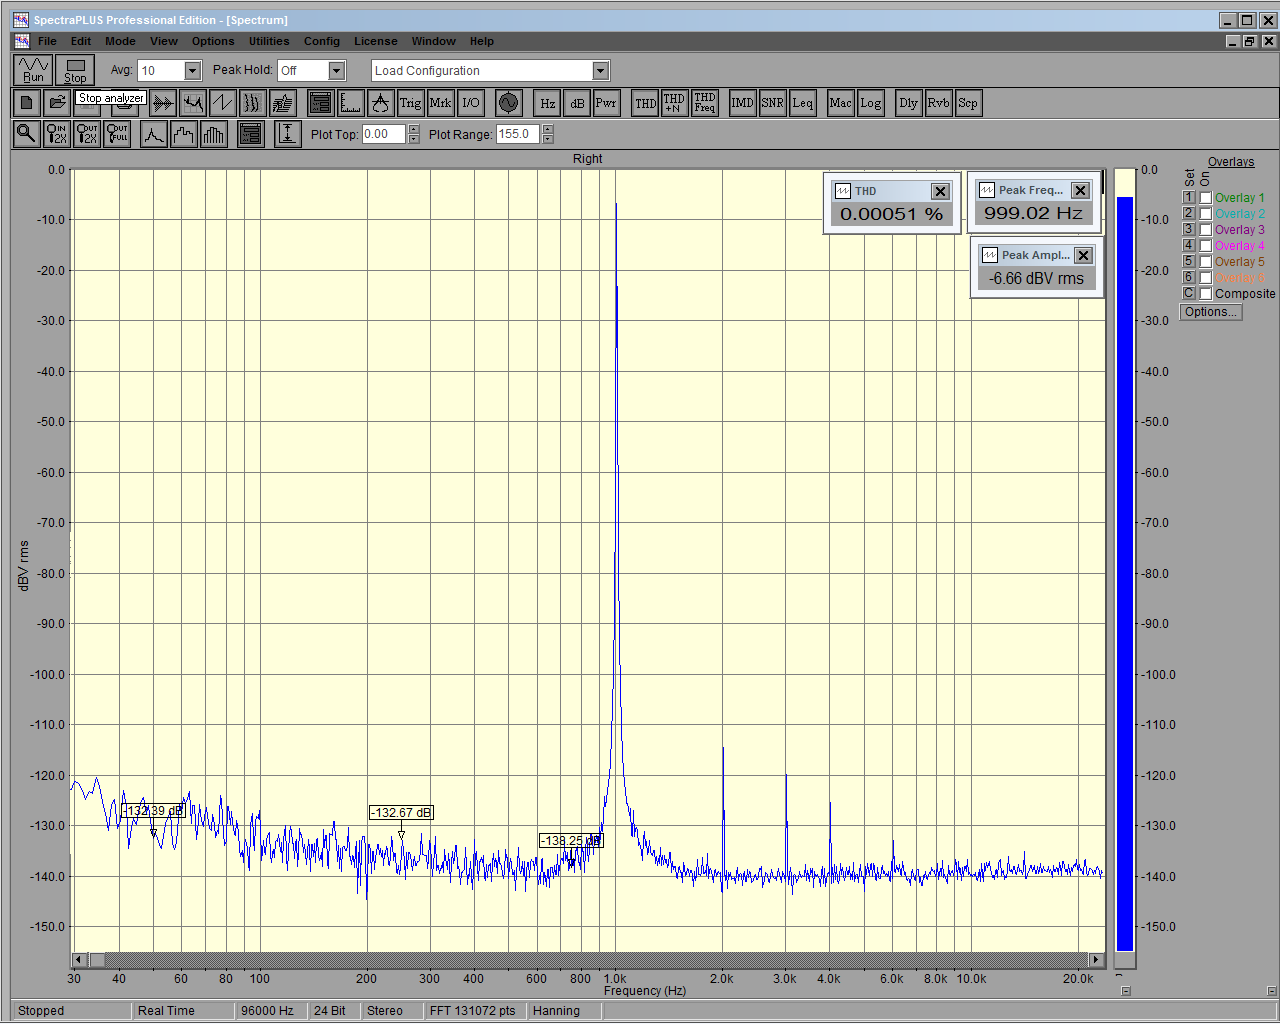The height and width of the screenshot is (1024, 1280).
Task: Click the IMD measurement button
Action: point(743,102)
